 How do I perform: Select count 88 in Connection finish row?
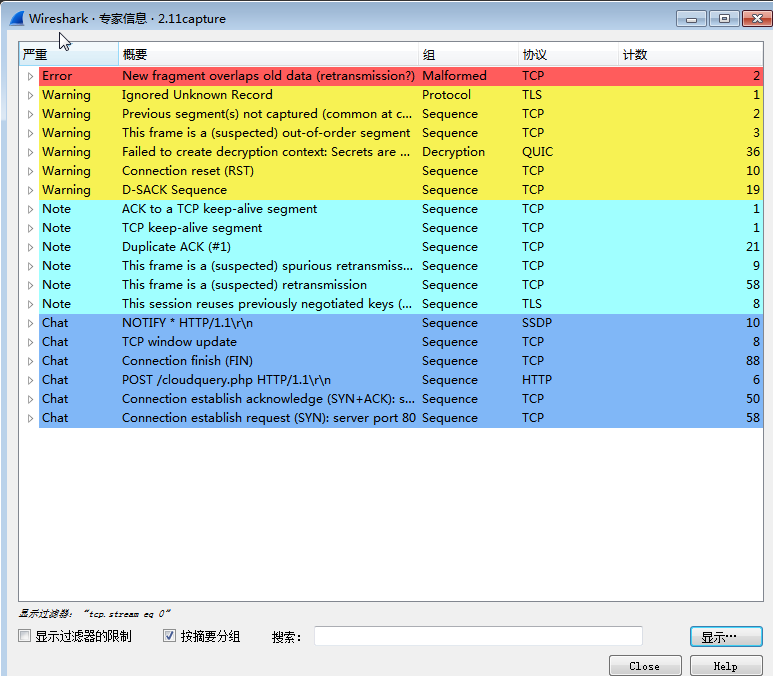pyautogui.click(x=753, y=361)
